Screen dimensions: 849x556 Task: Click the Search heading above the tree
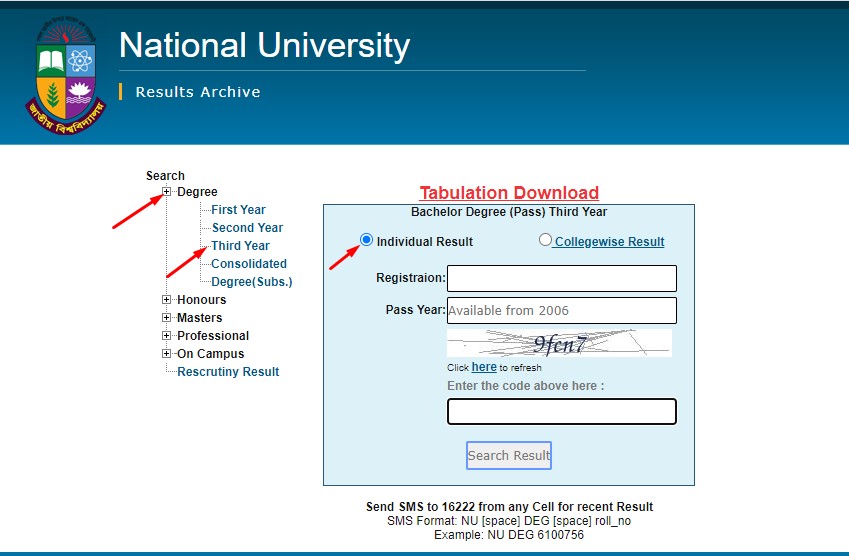(165, 175)
